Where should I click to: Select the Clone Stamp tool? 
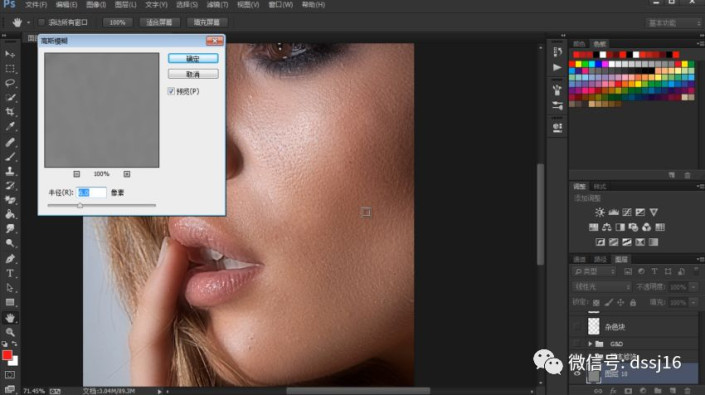point(10,171)
